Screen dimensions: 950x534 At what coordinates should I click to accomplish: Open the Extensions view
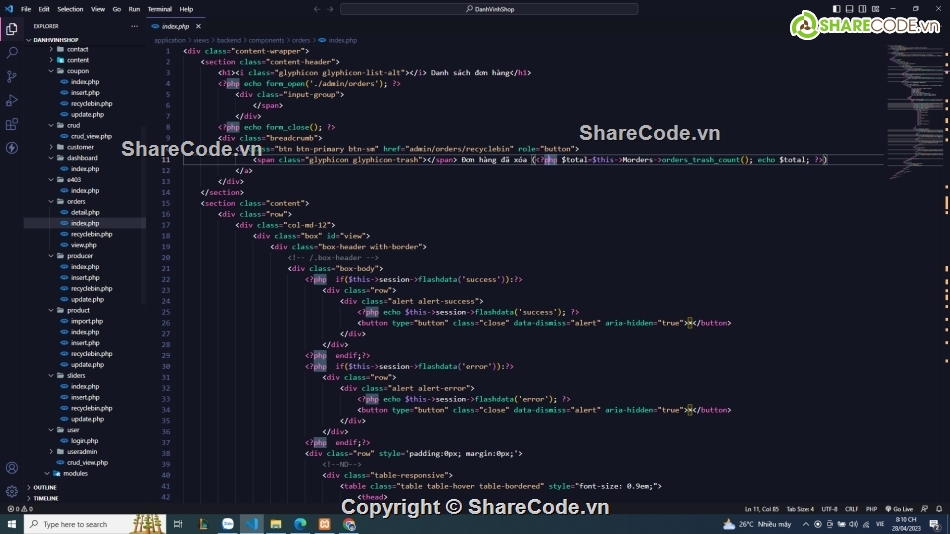12,124
